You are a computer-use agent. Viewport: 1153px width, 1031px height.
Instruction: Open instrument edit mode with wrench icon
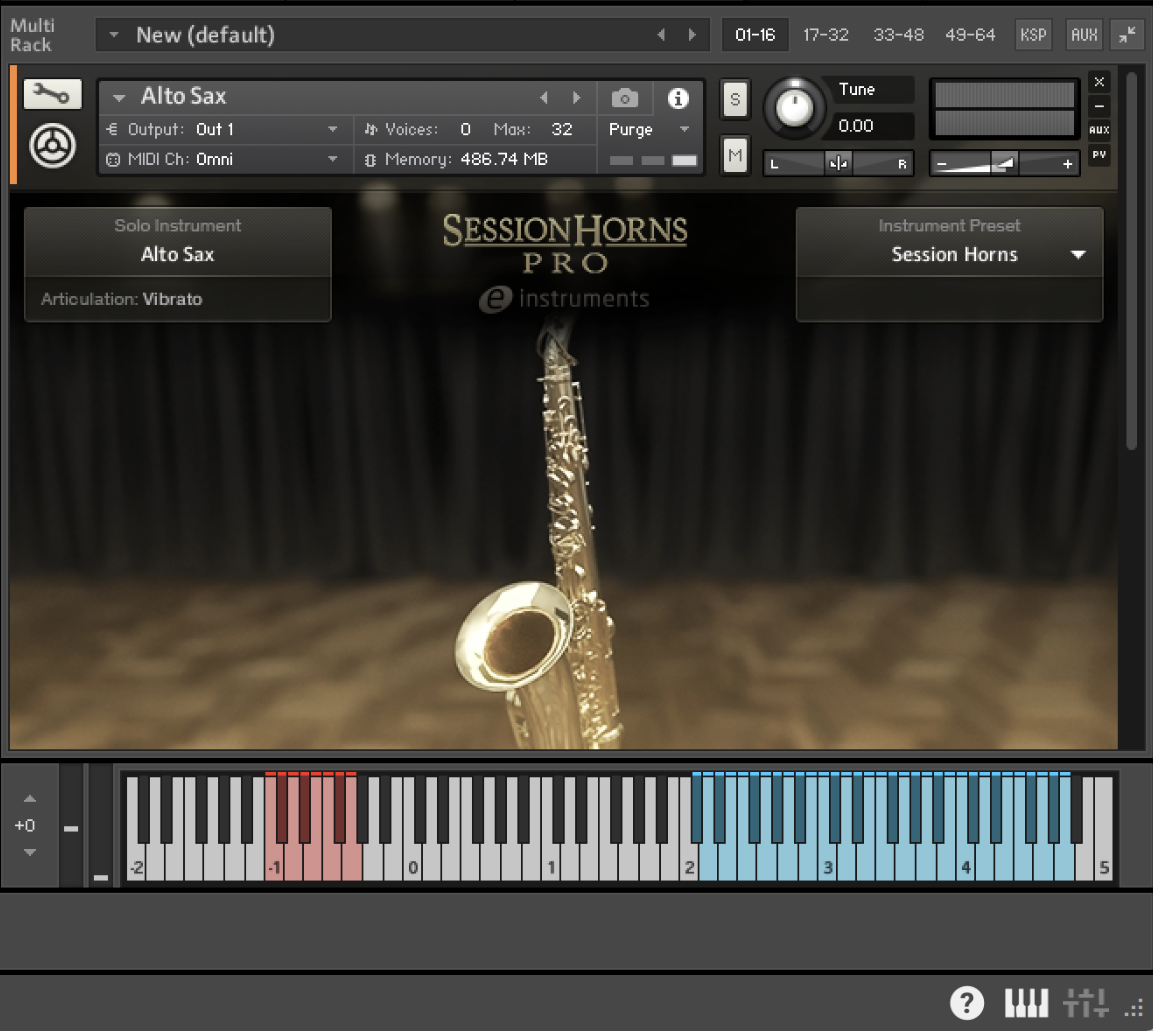(x=52, y=93)
